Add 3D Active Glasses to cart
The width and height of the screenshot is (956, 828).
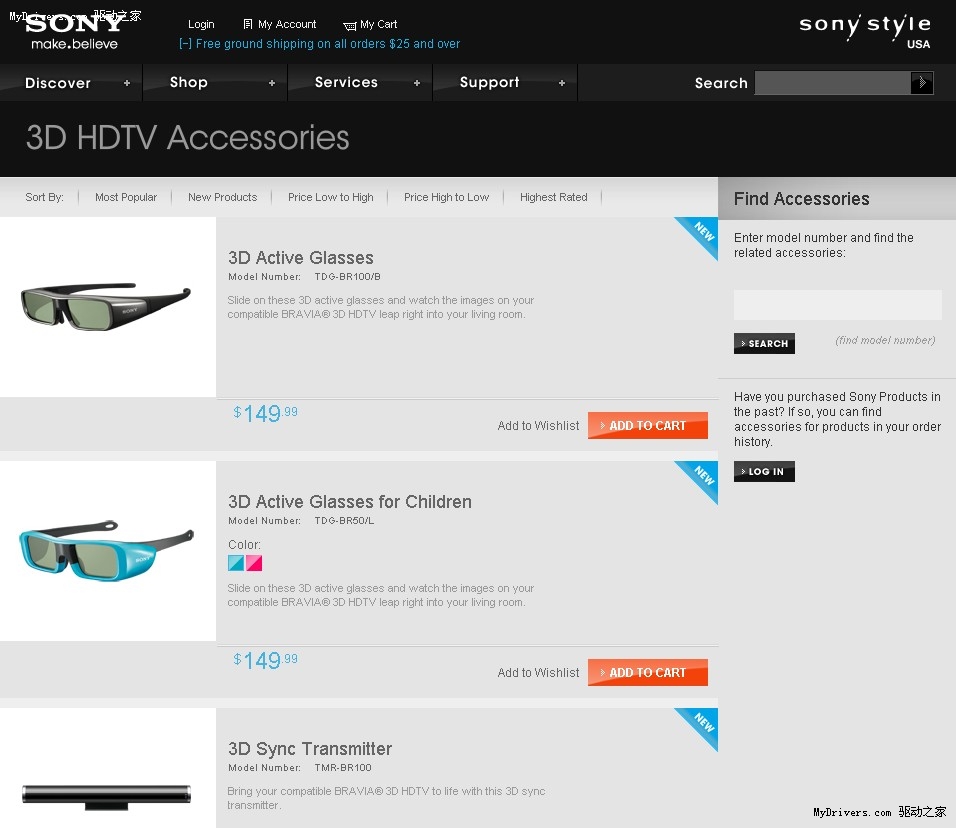pyautogui.click(x=647, y=426)
